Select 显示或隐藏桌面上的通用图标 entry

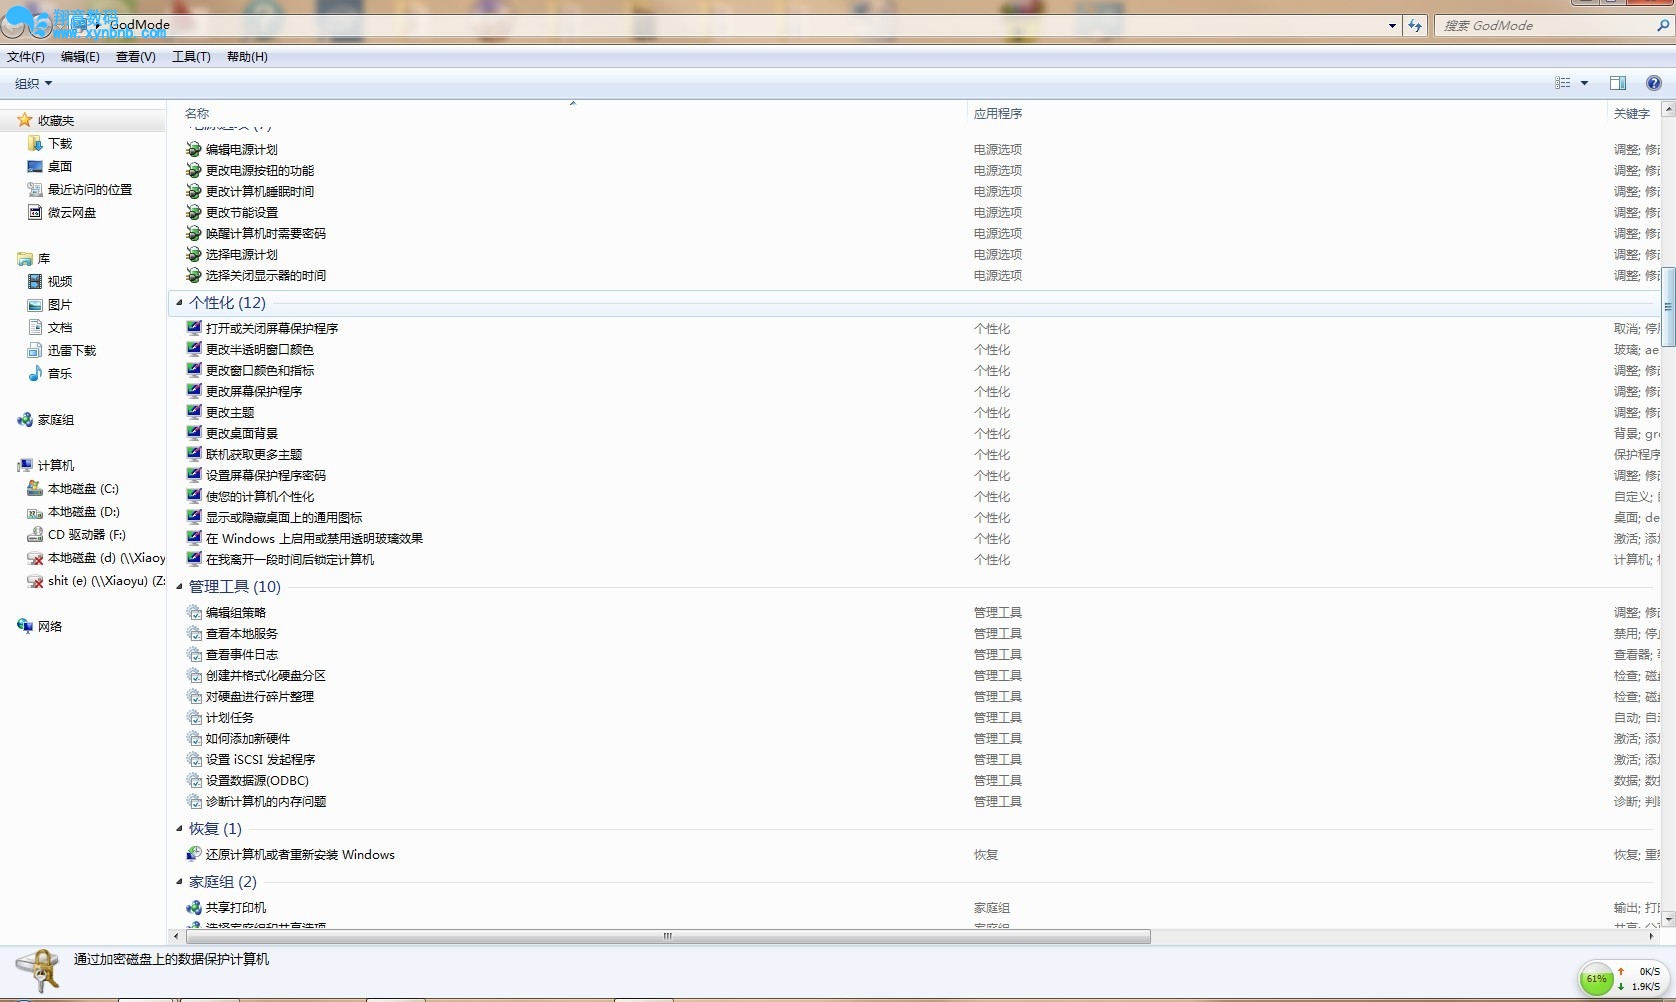[x=284, y=517]
